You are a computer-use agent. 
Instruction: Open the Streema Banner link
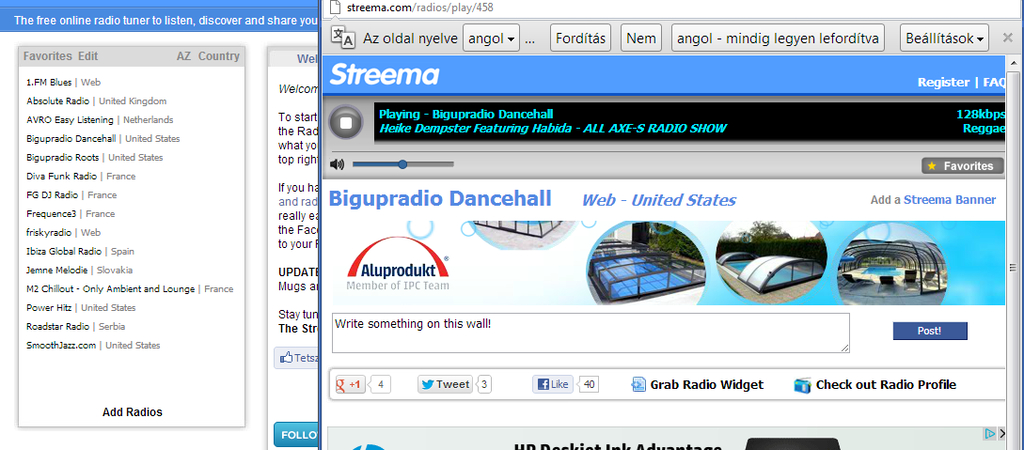tap(950, 200)
